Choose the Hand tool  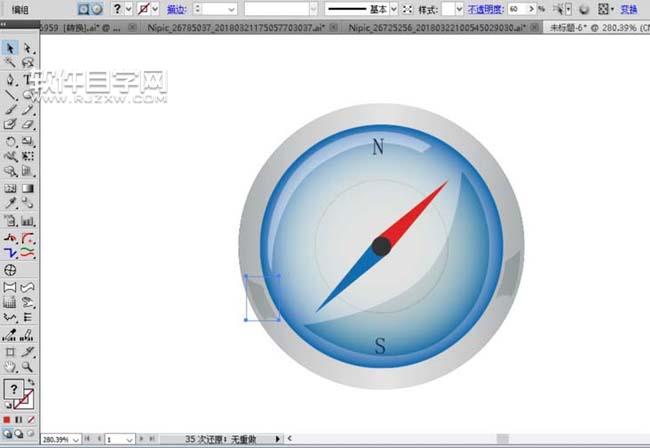pos(10,367)
